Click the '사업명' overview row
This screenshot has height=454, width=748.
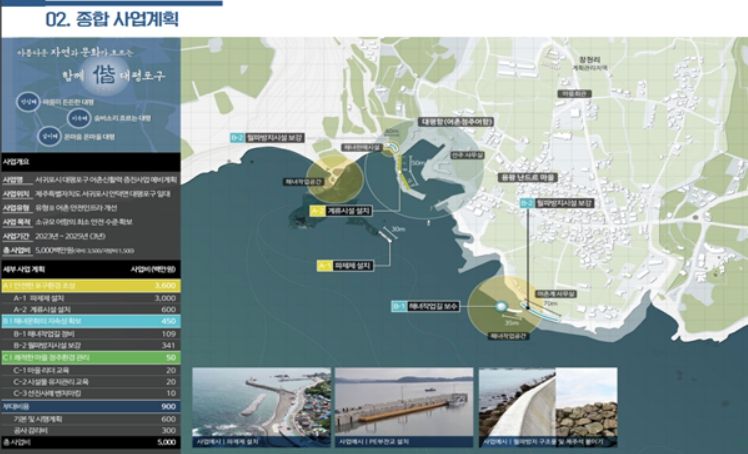pos(91,180)
